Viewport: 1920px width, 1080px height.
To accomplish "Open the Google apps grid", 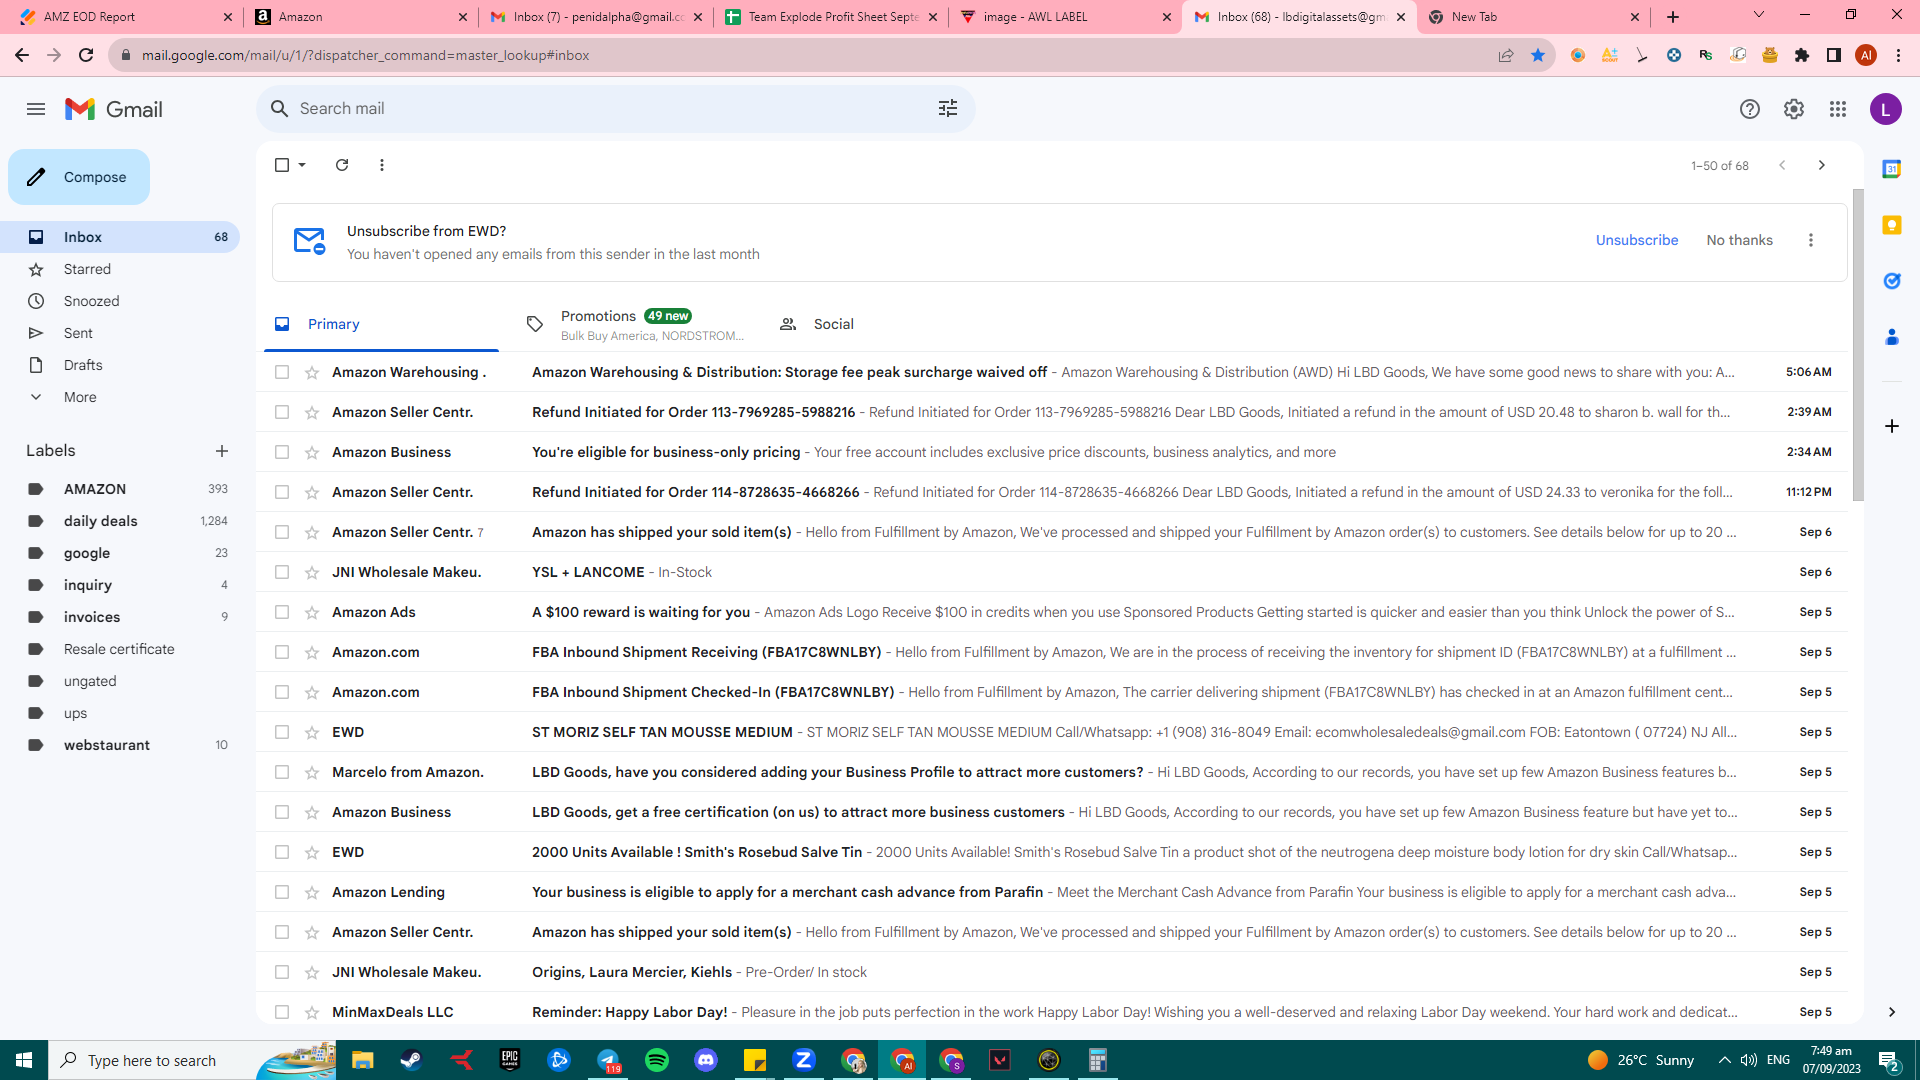I will [x=1837, y=109].
